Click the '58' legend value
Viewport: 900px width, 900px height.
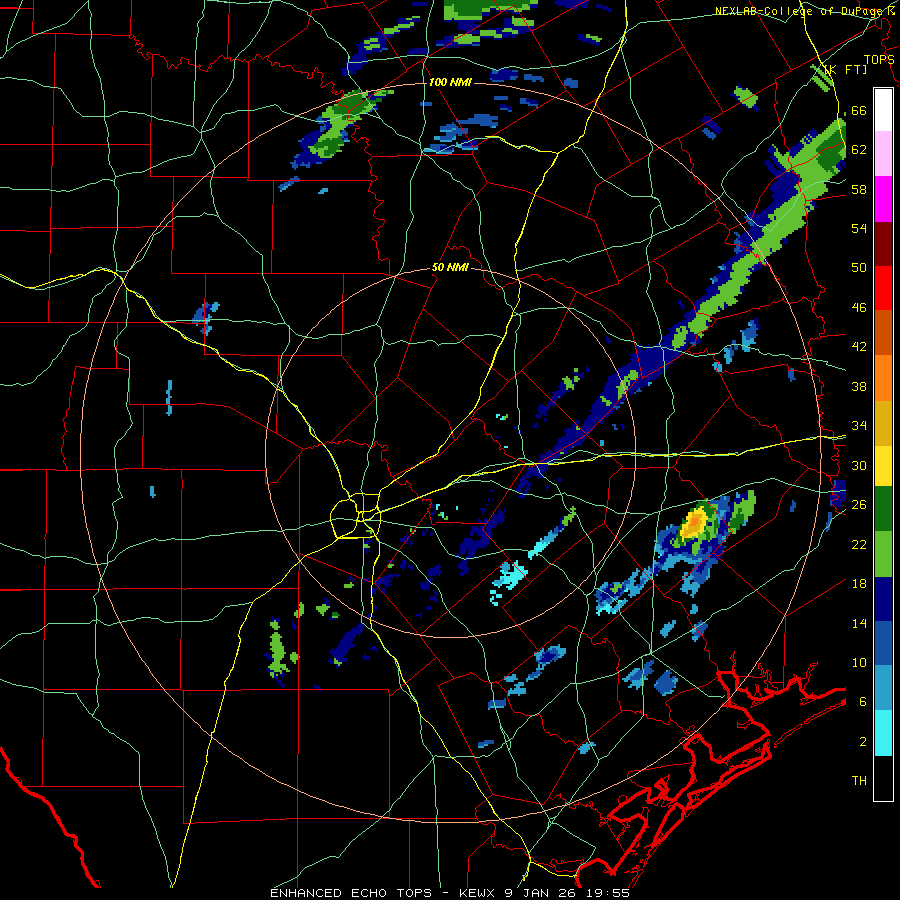[859, 189]
